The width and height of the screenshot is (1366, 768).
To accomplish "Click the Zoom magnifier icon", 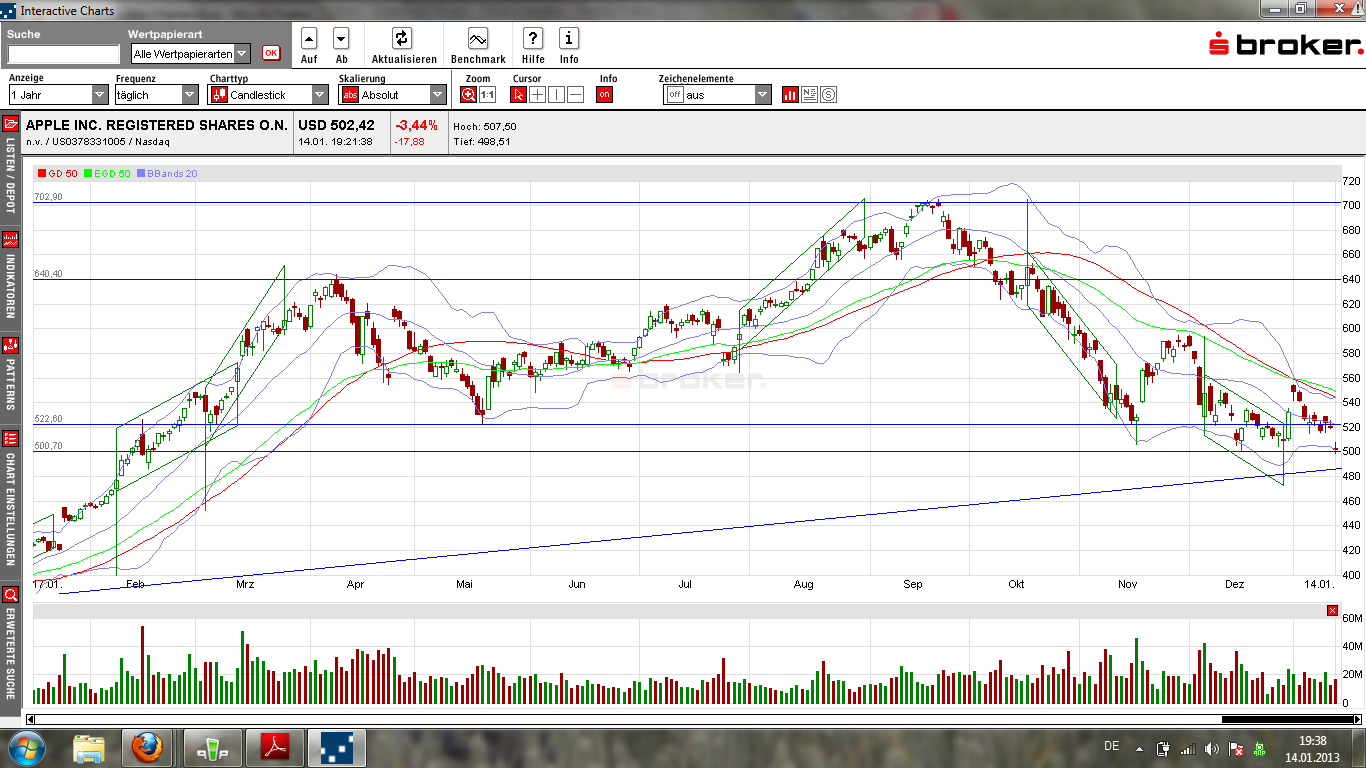I will tap(468, 95).
